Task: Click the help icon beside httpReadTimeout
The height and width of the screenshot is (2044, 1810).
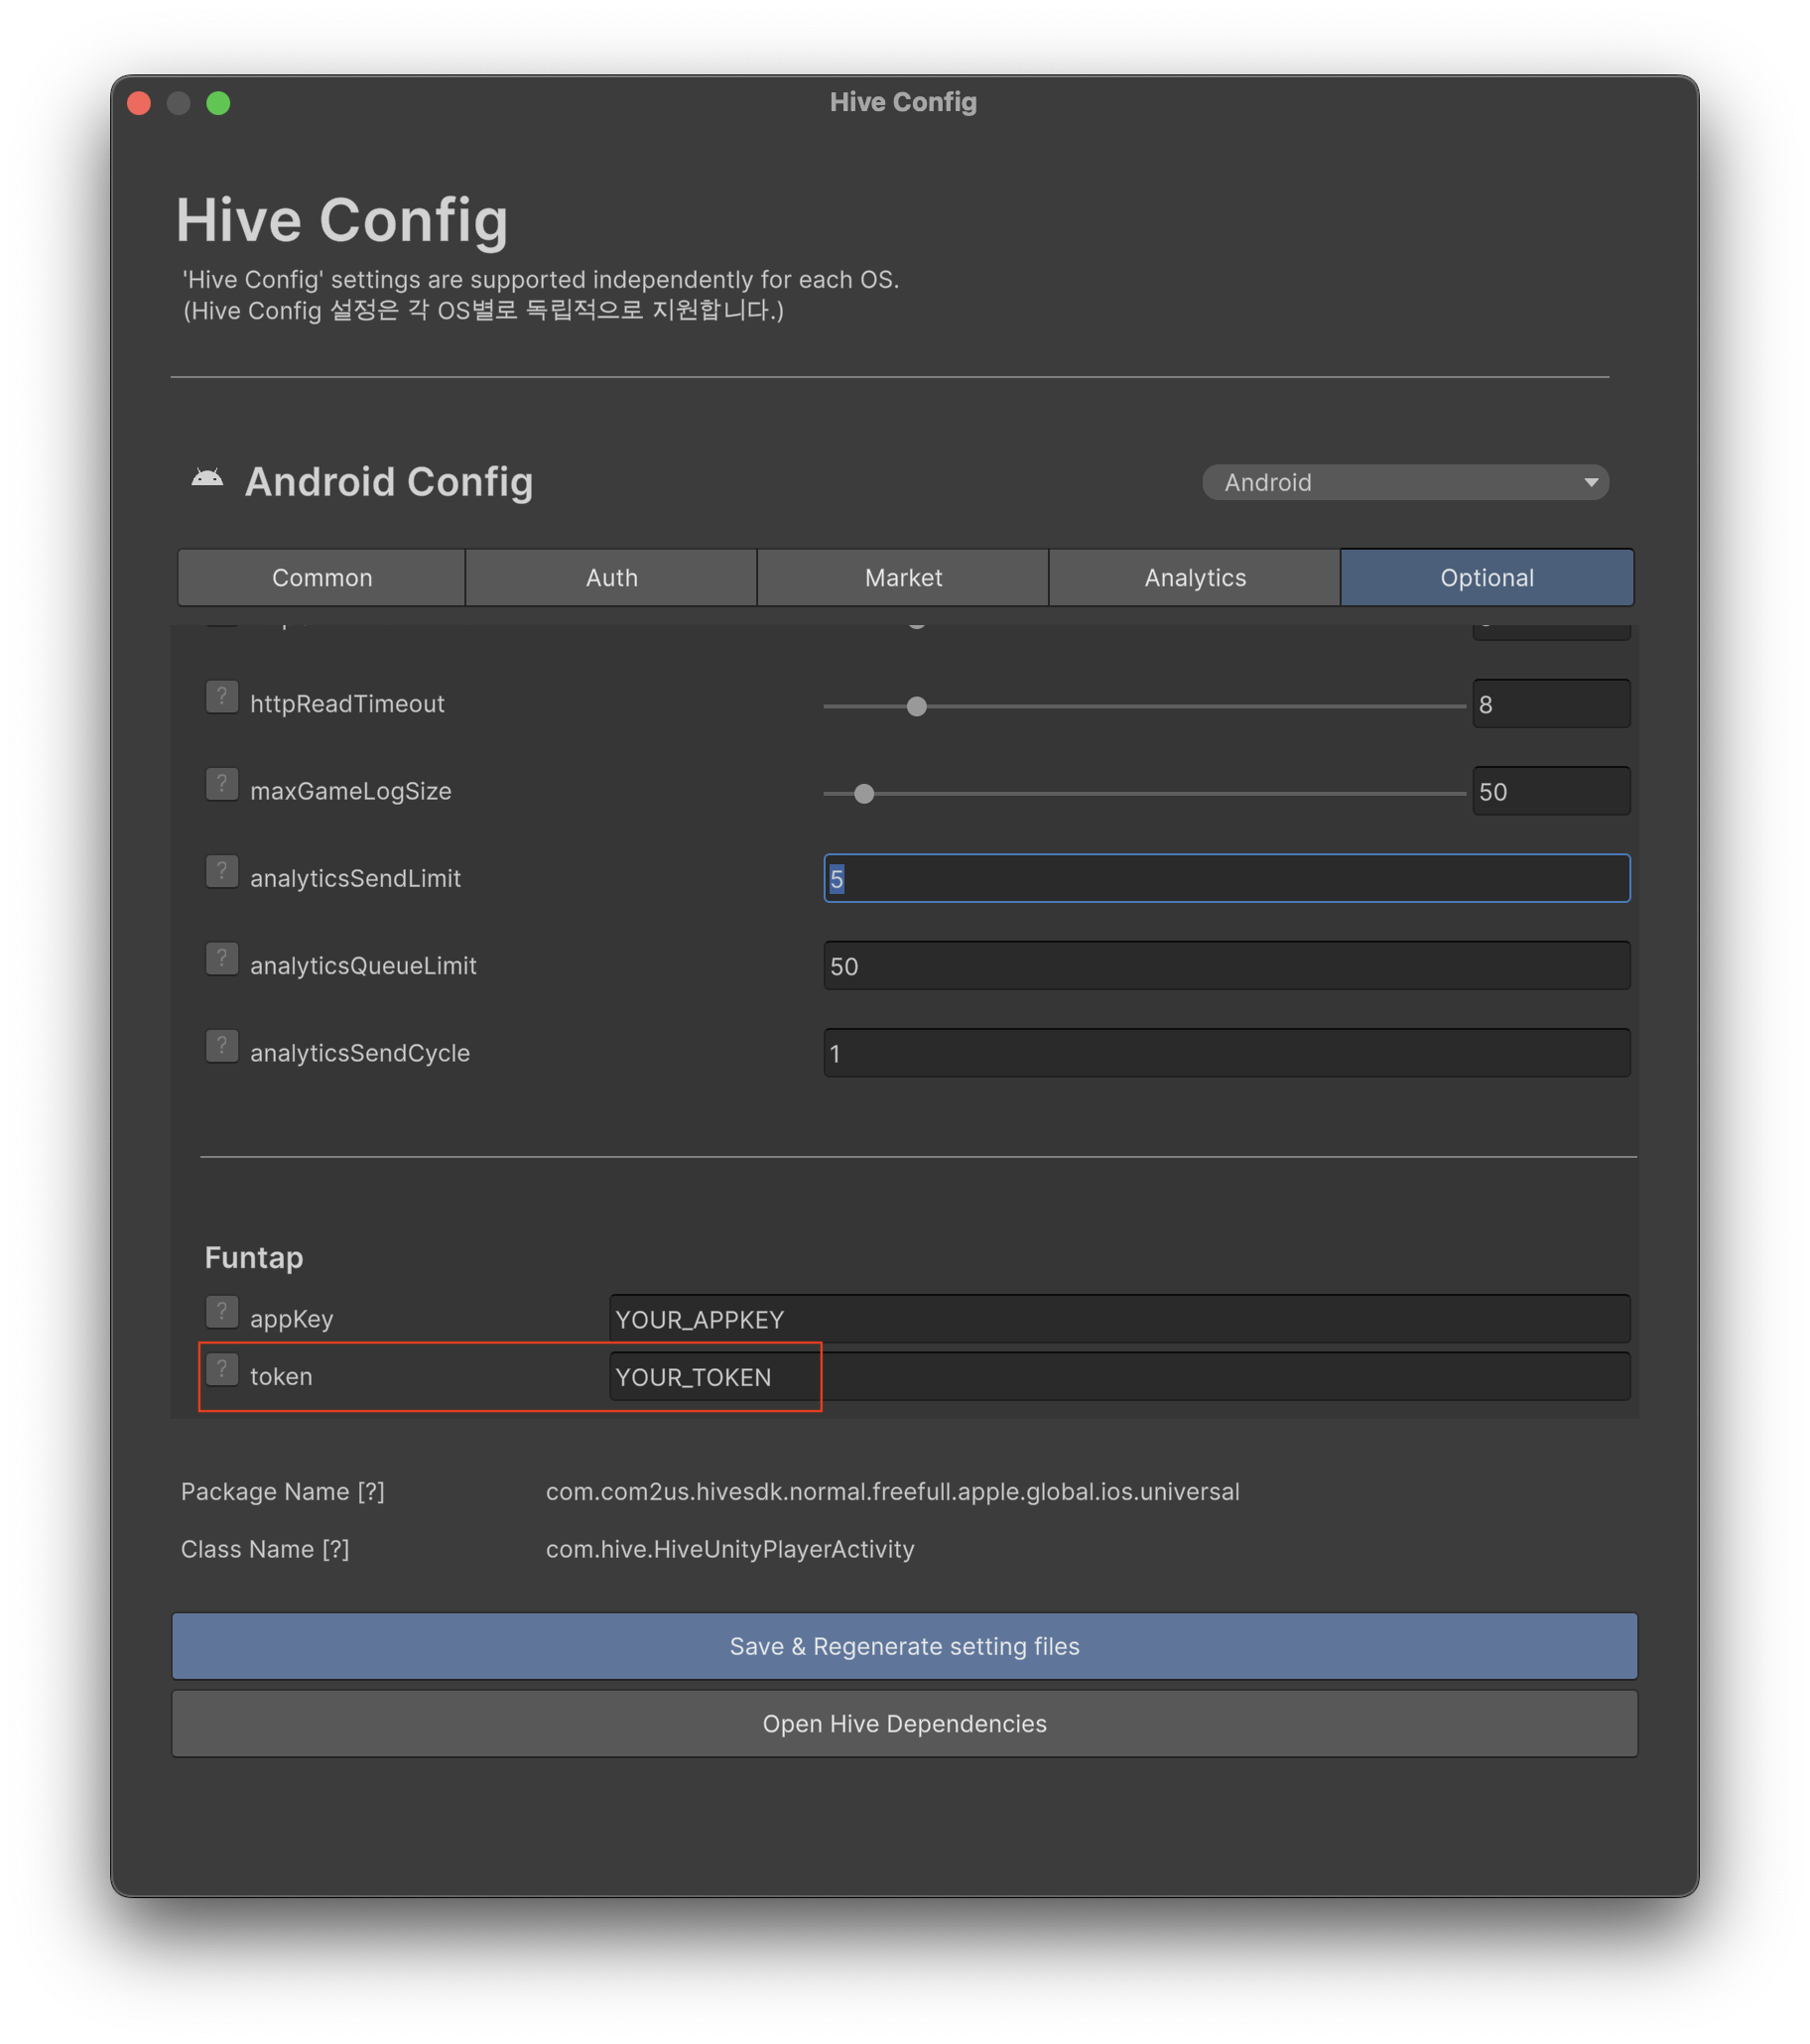Action: click(222, 697)
